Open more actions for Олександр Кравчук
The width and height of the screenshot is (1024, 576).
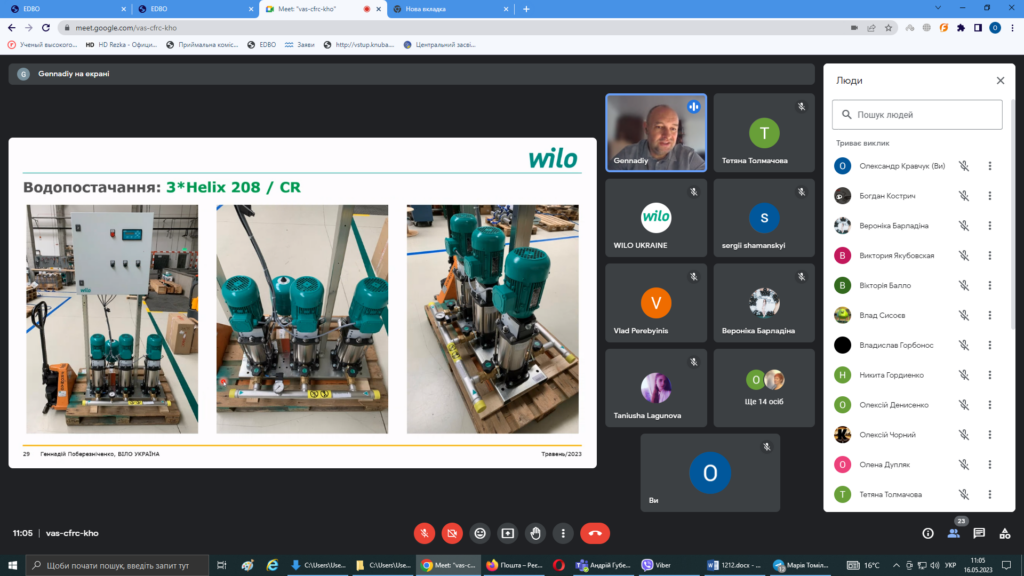point(990,166)
